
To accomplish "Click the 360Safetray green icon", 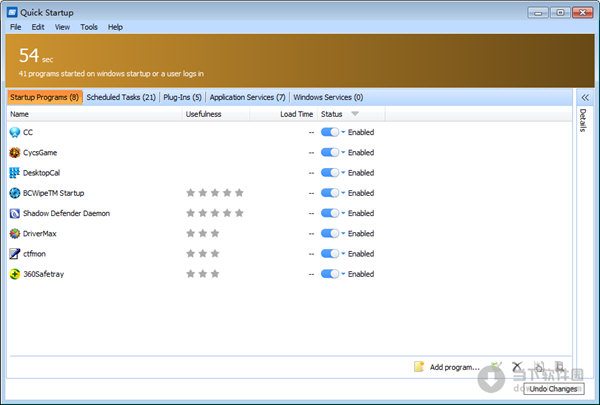I will click(15, 274).
